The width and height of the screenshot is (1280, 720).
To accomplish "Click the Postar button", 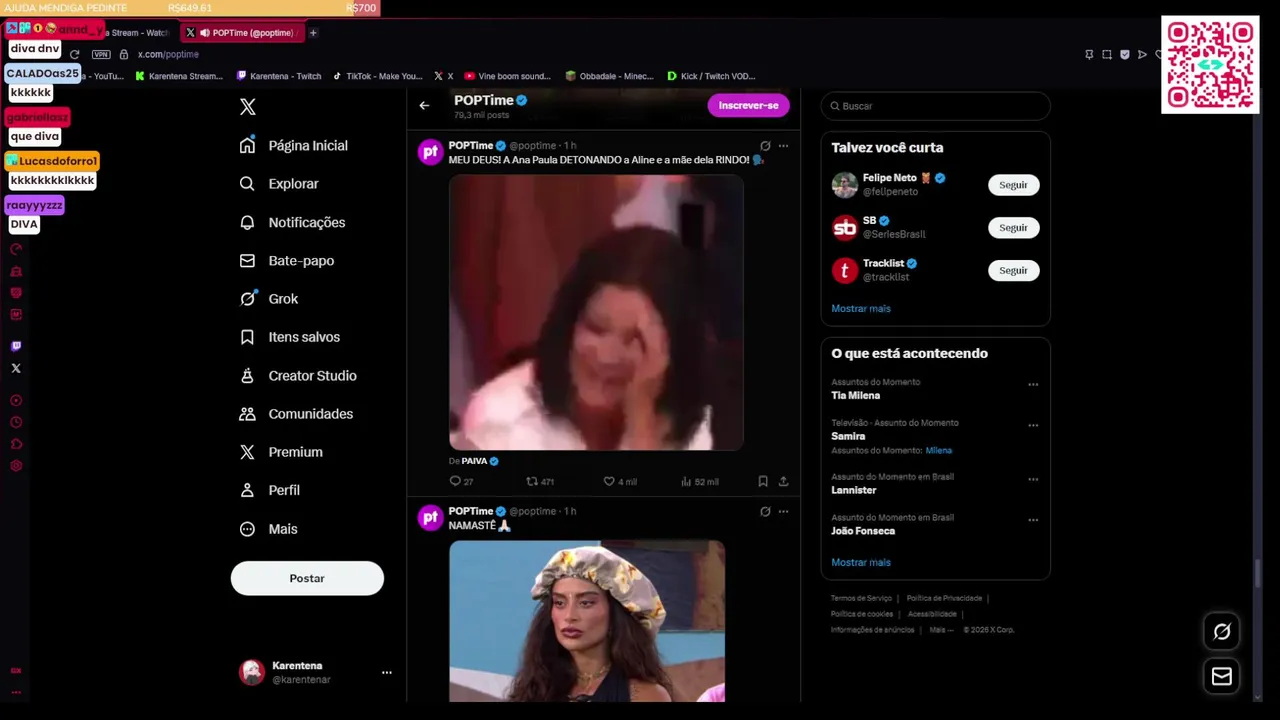I will 307,578.
